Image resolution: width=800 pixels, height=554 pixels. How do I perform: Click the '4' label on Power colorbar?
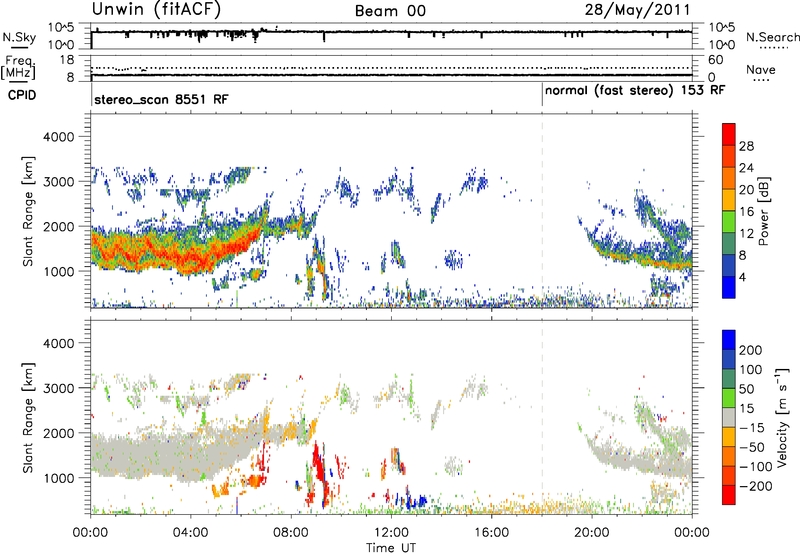(743, 277)
